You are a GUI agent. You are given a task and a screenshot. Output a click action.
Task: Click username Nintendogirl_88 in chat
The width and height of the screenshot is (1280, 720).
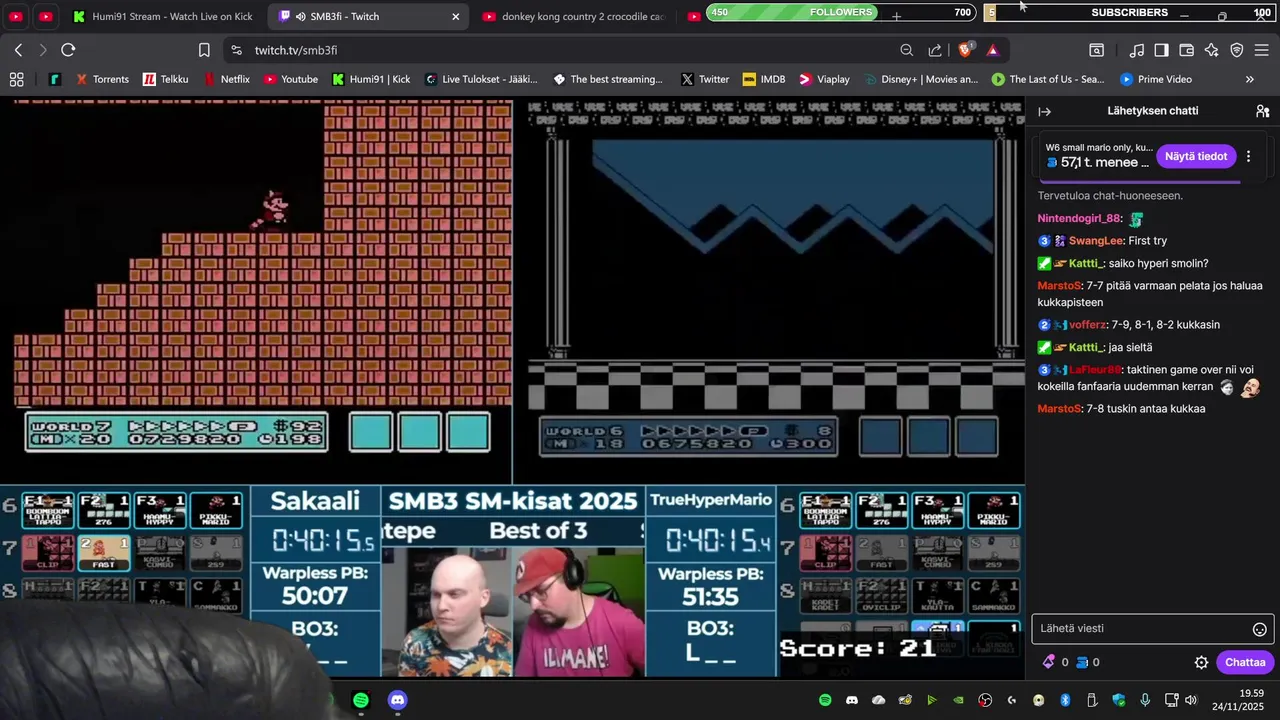coord(1080,218)
